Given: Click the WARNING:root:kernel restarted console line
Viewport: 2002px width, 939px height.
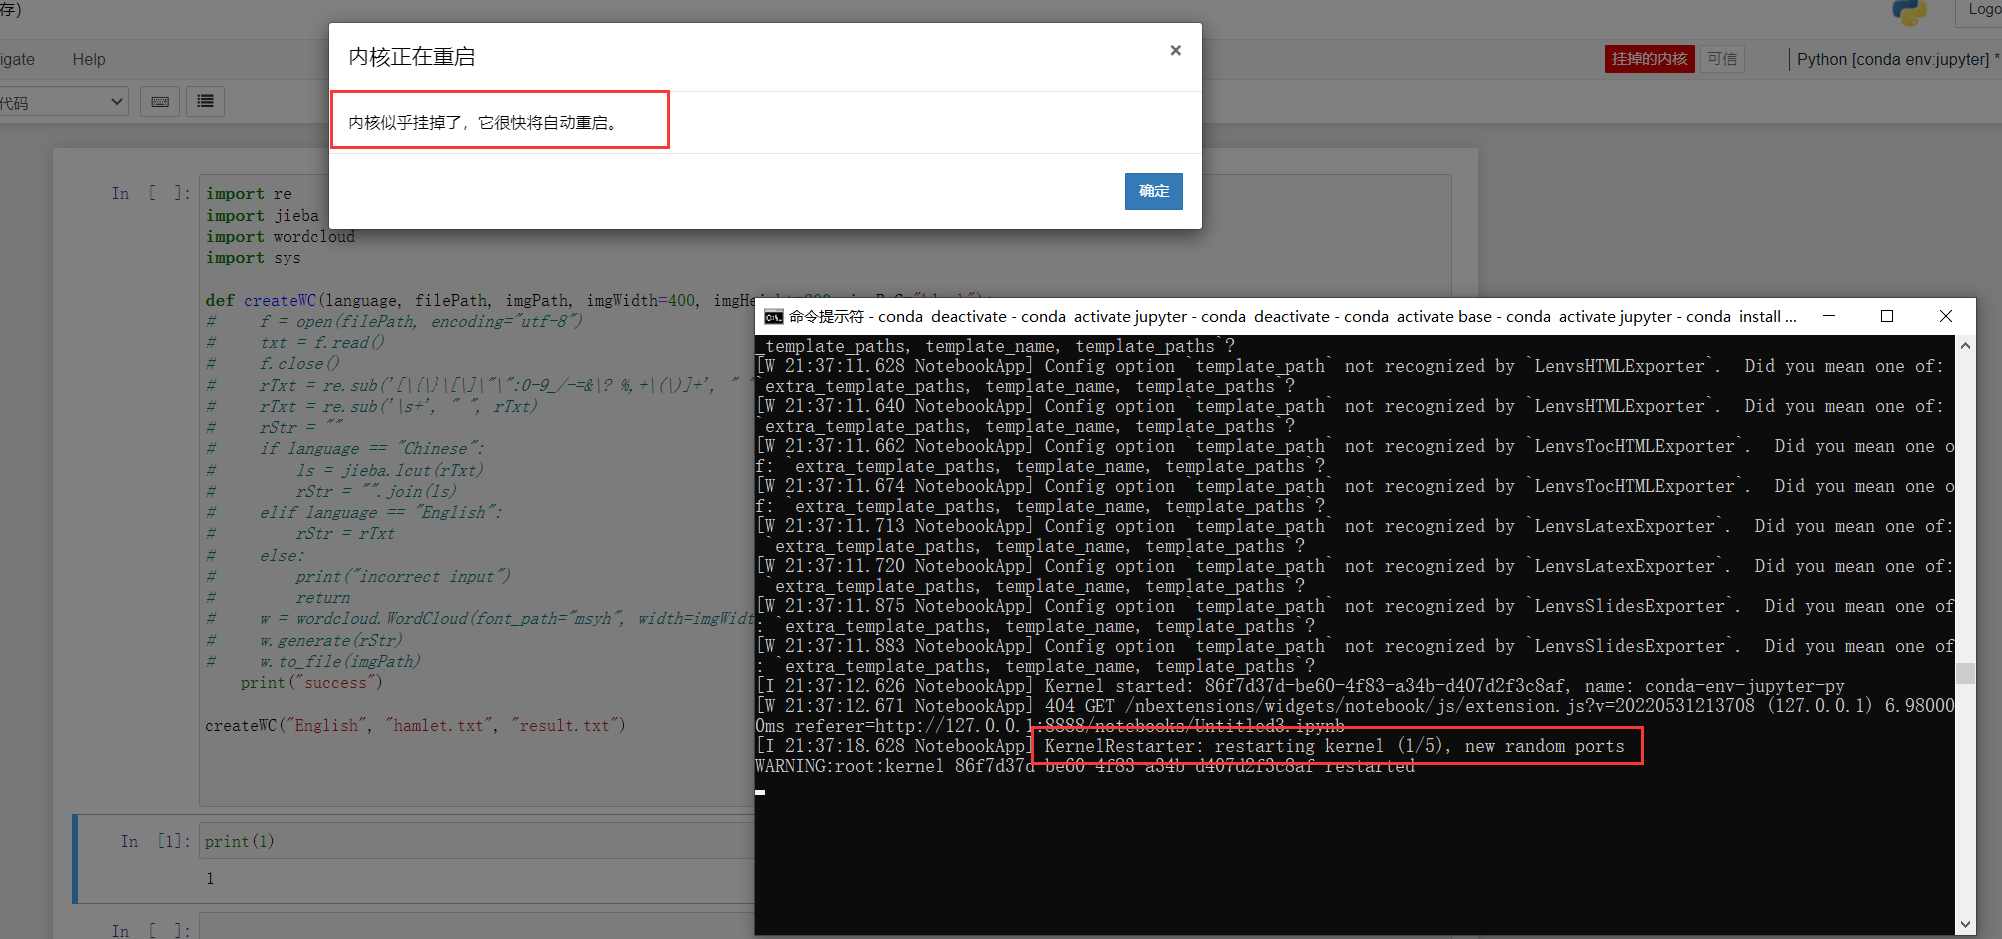Looking at the screenshot, I should point(1085,766).
